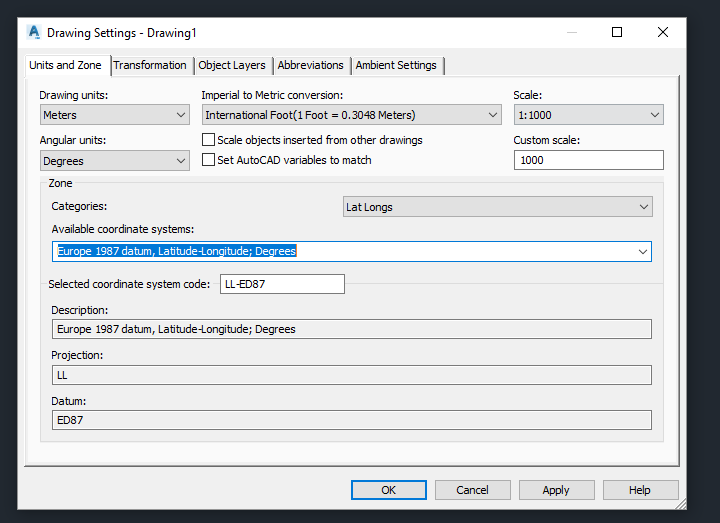The width and height of the screenshot is (720, 523).
Task: Enable Scale objects inserted from other drawings
Action: [x=209, y=140]
